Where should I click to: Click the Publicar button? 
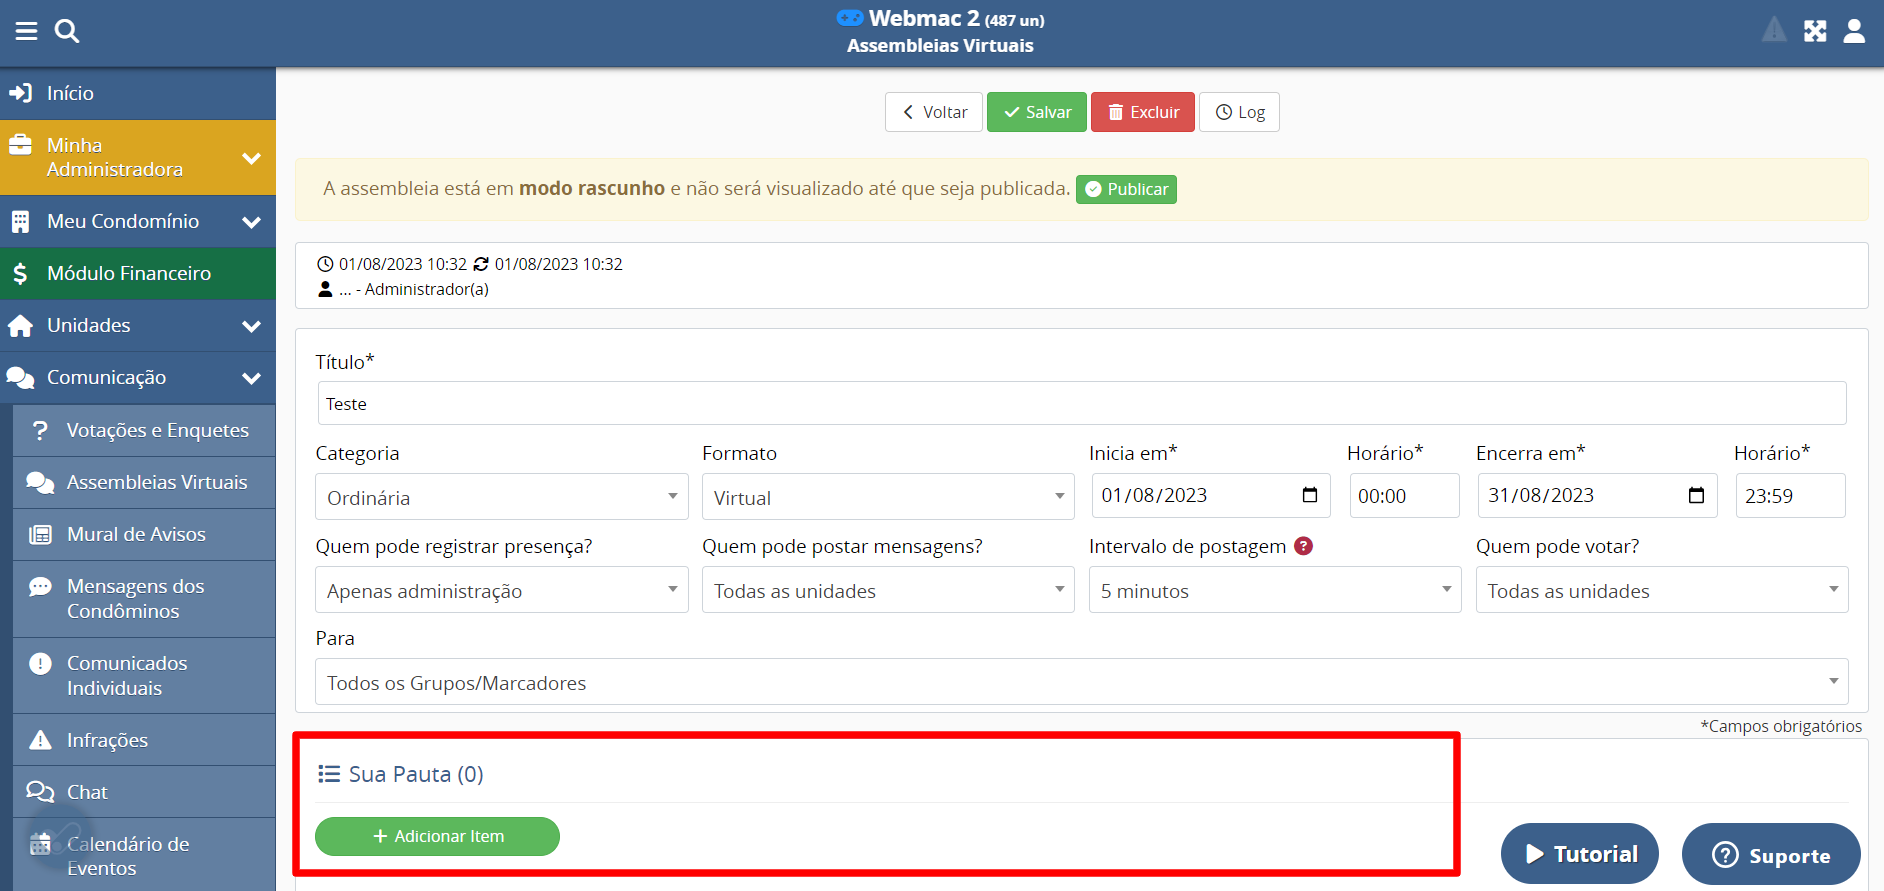(1126, 189)
